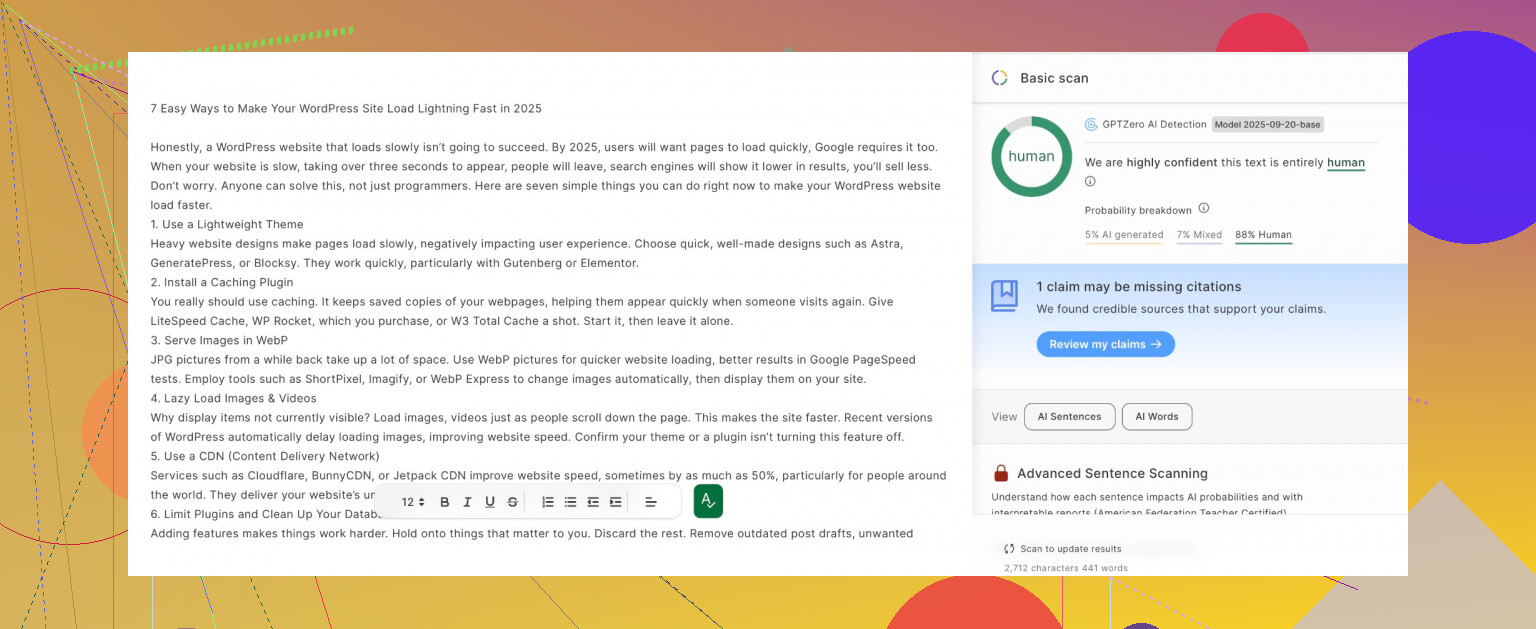Click the green spell check icon

pyautogui.click(x=708, y=501)
